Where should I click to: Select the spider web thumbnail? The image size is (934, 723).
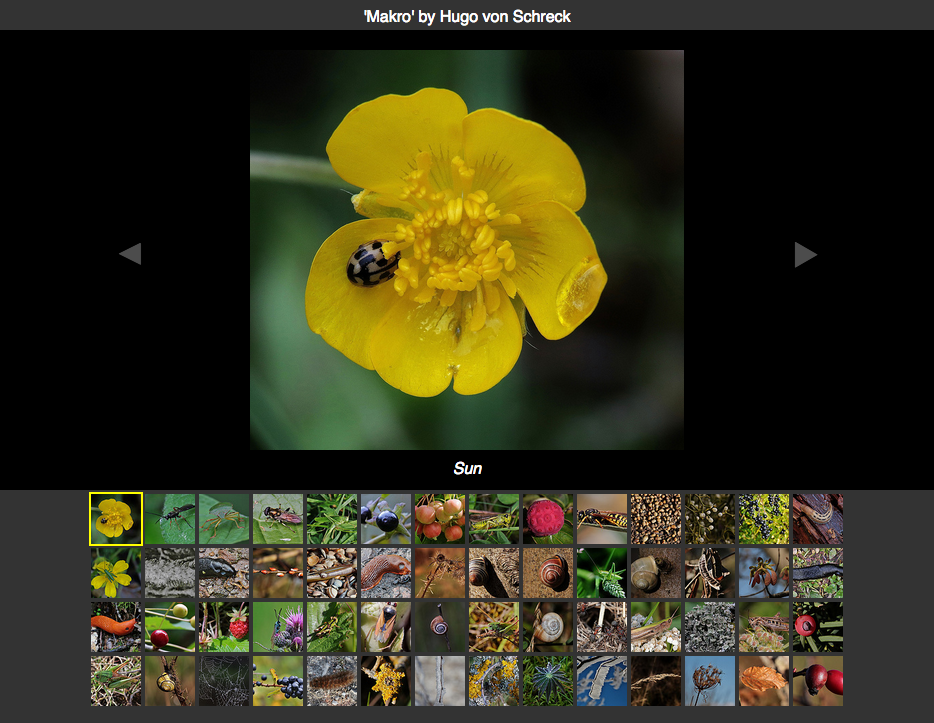coord(224,680)
